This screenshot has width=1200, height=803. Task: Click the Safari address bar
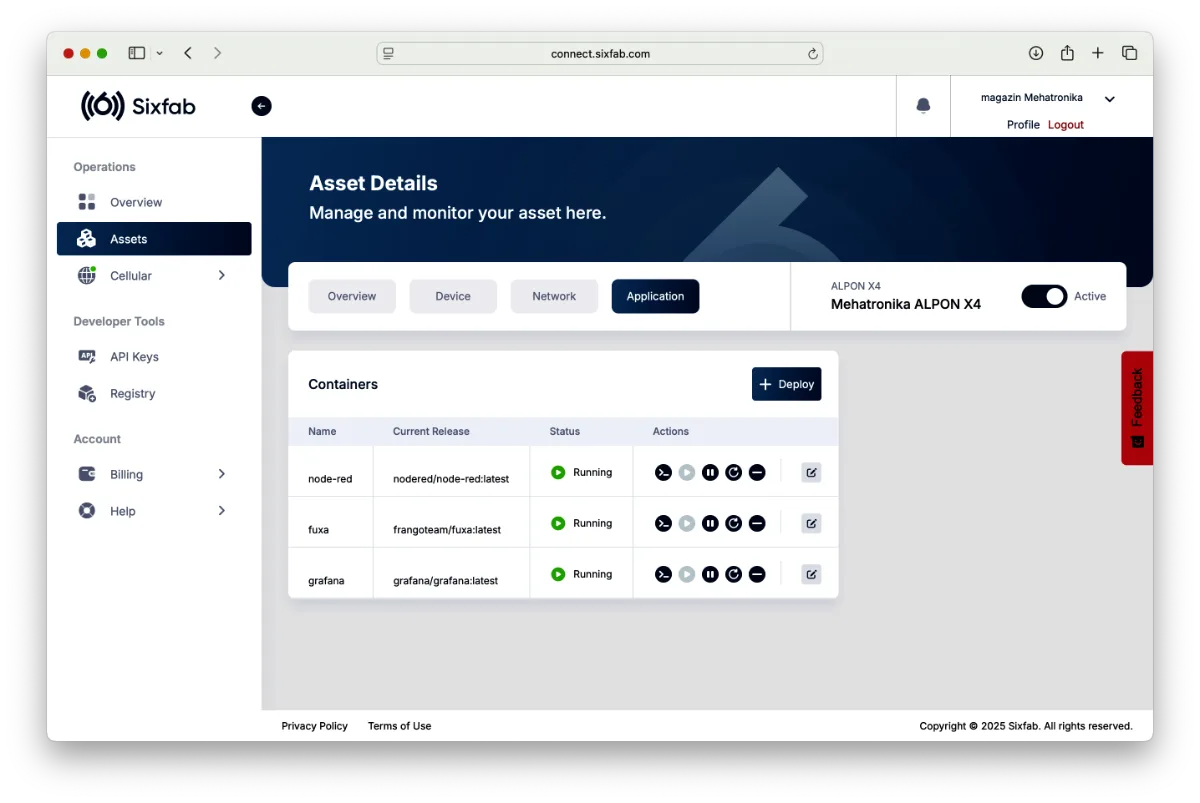(x=600, y=54)
